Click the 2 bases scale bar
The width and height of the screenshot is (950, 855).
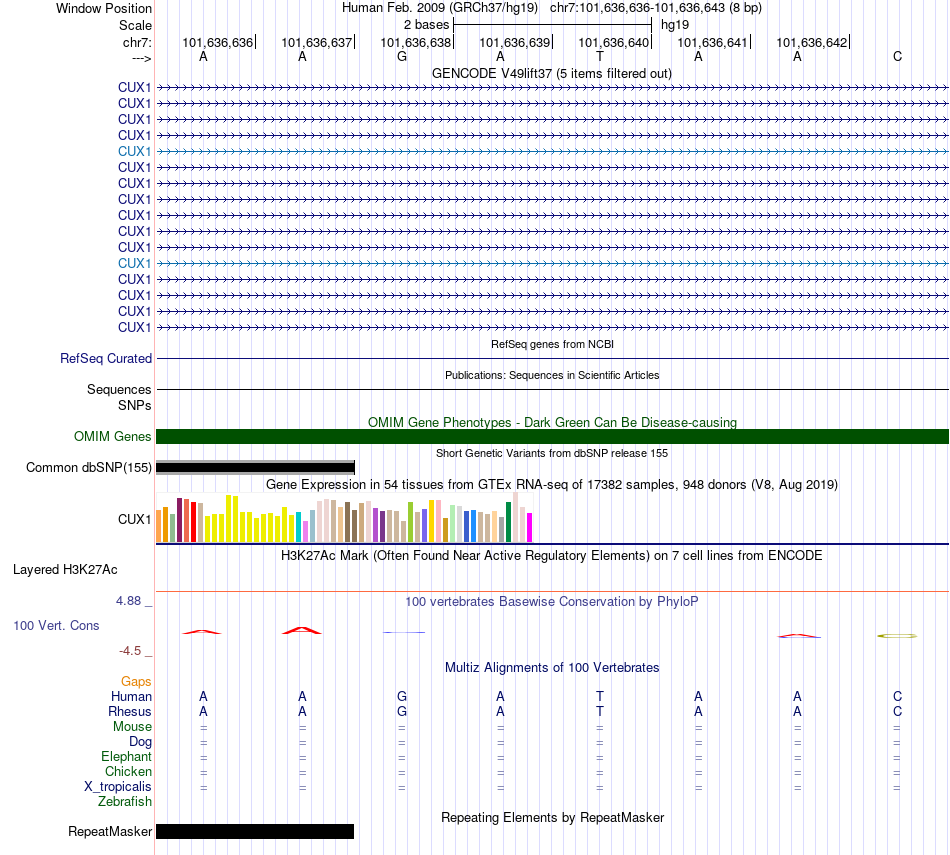click(x=552, y=25)
